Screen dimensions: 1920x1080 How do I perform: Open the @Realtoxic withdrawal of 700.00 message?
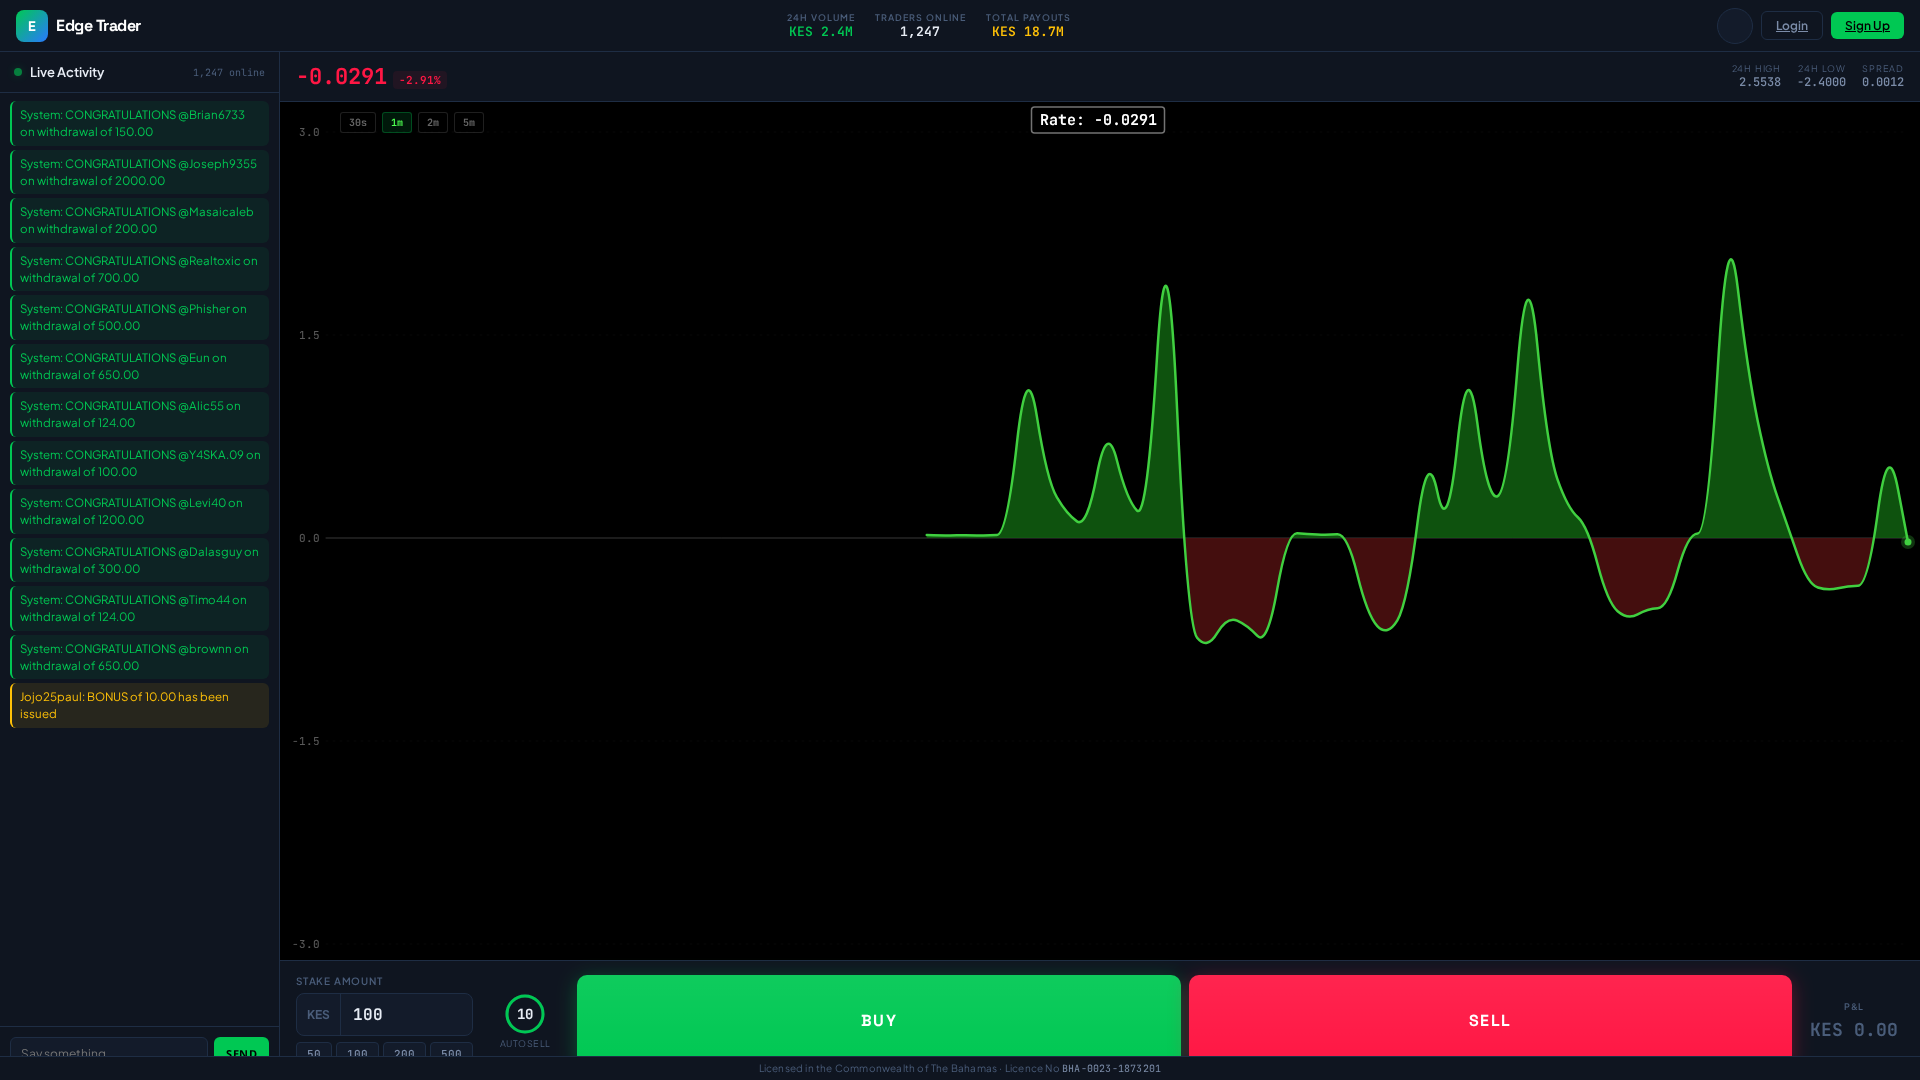pos(139,269)
